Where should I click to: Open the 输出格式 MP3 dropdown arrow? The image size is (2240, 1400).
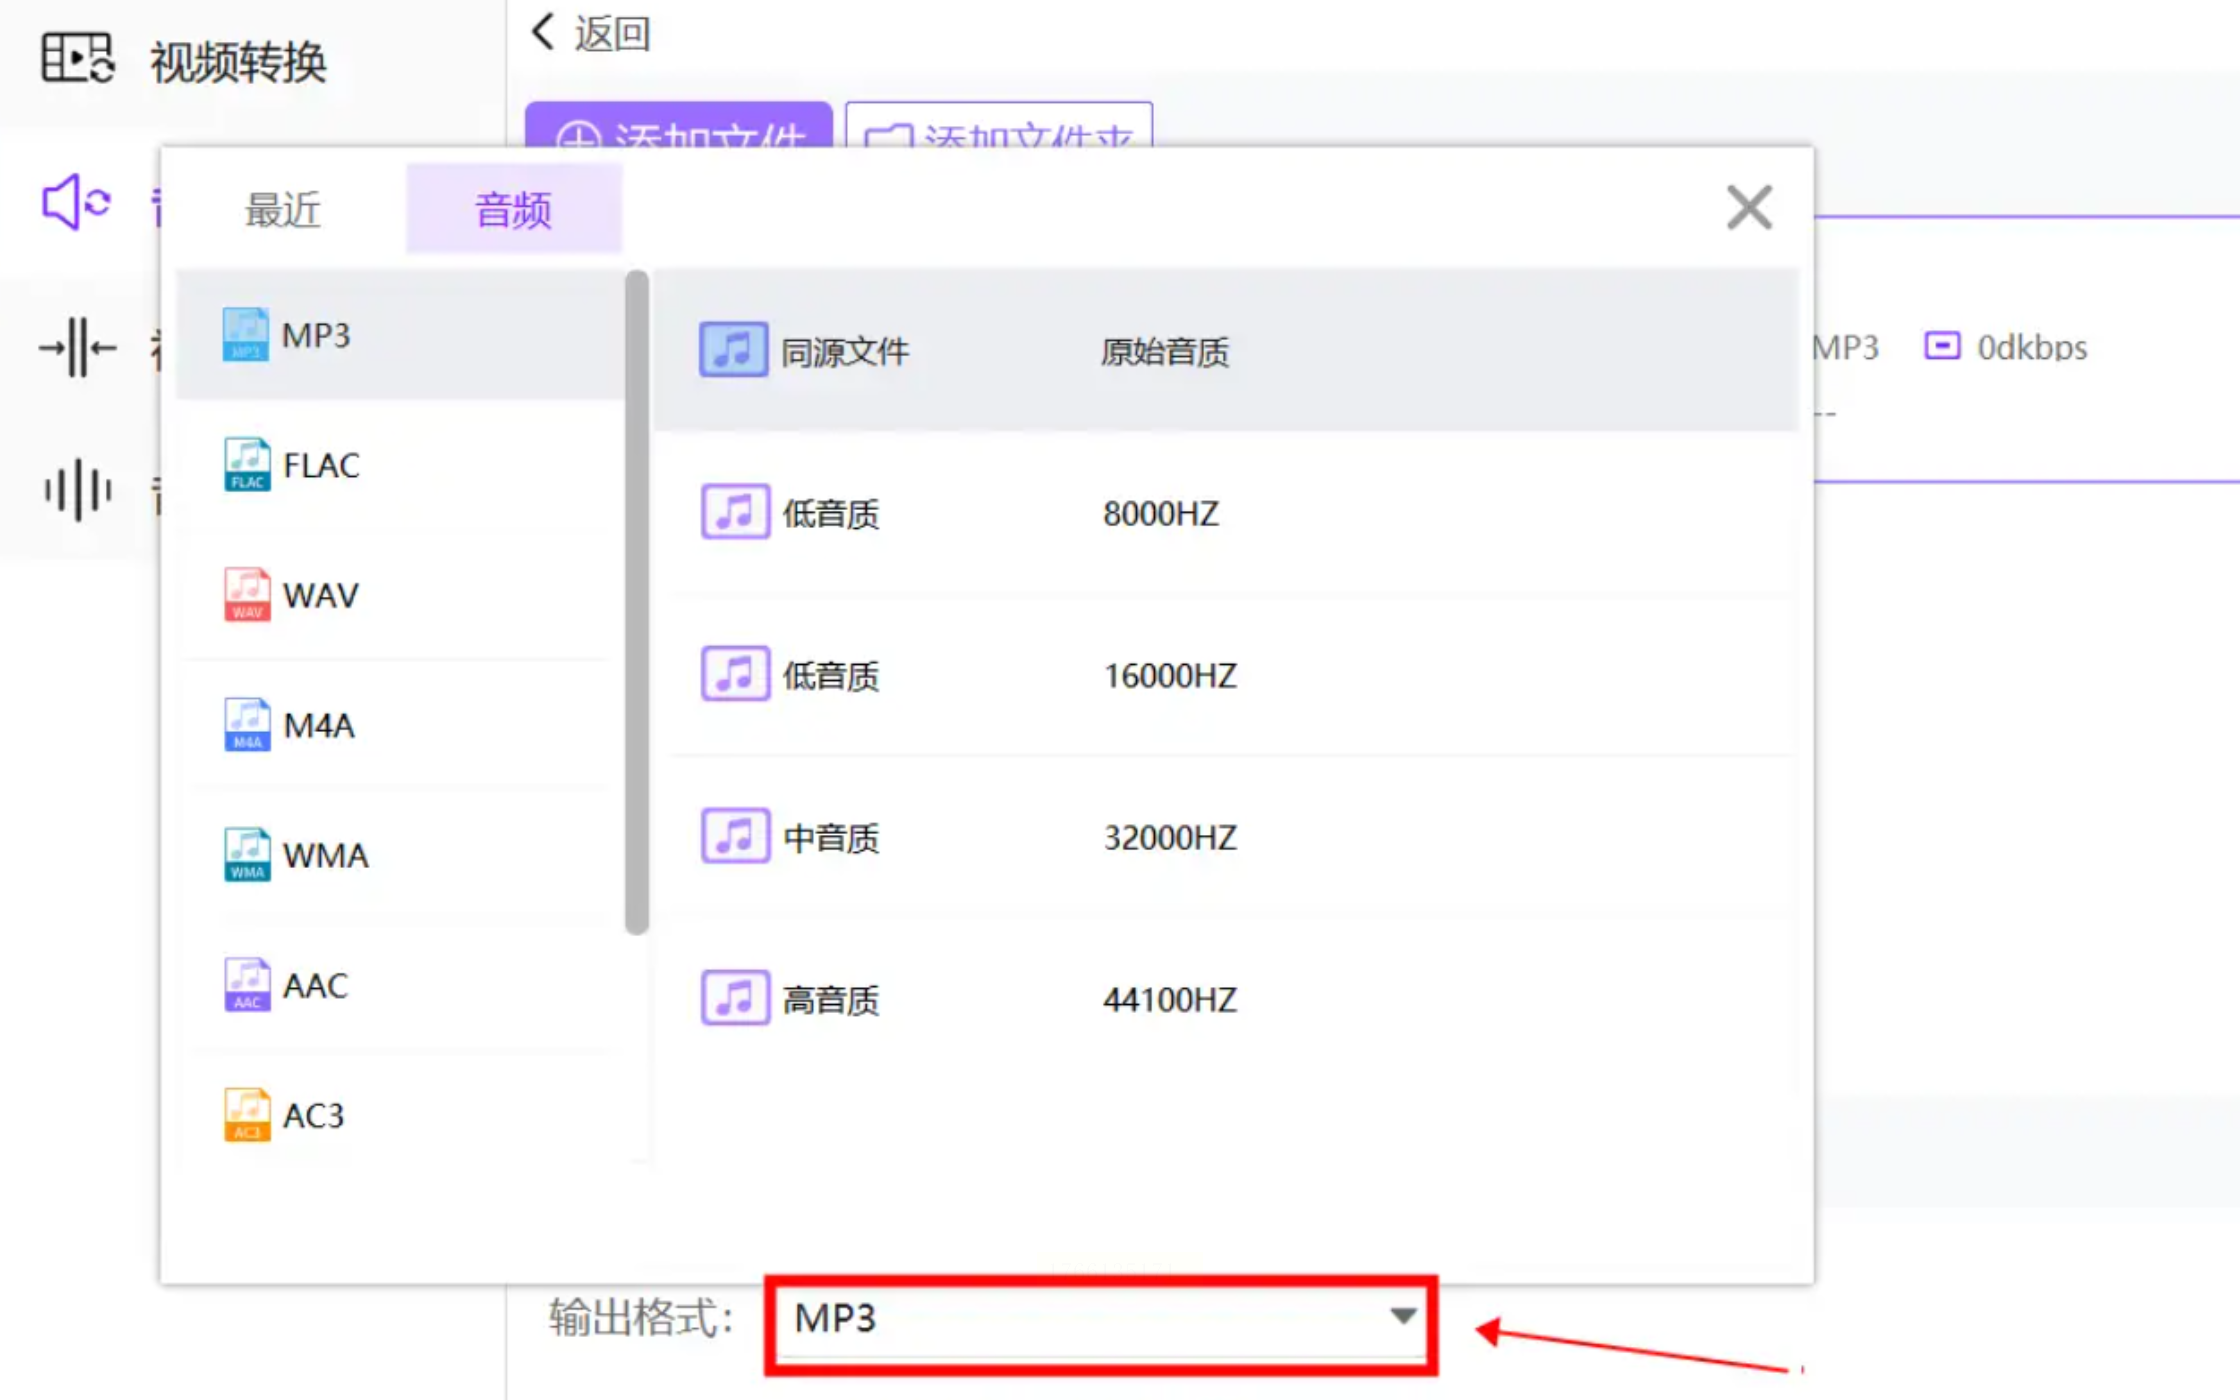[x=1403, y=1316]
